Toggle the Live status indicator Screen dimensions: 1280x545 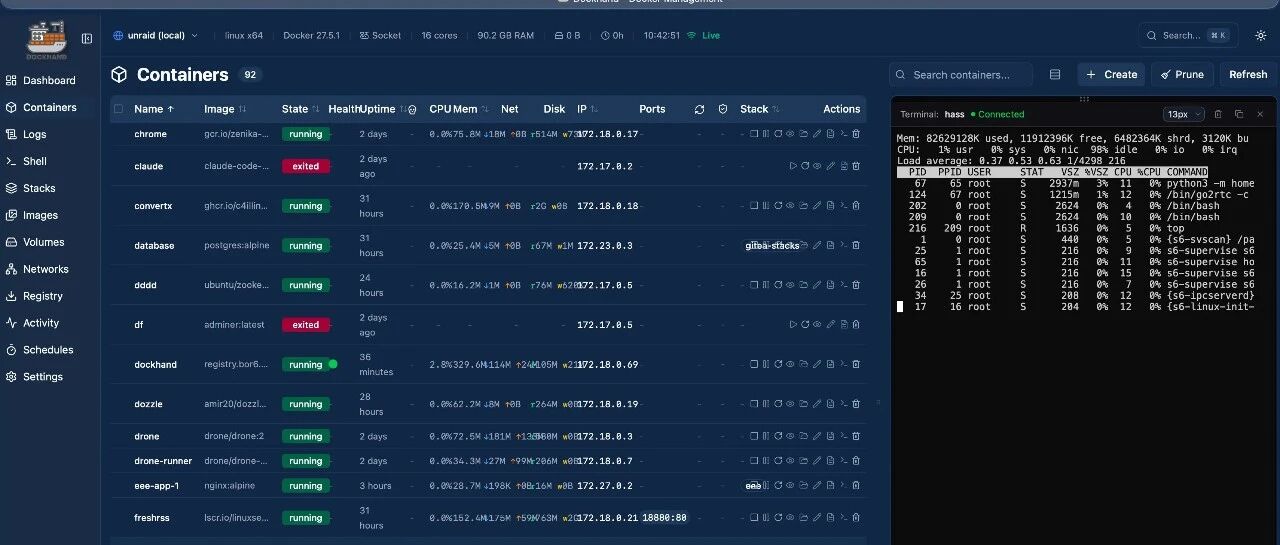point(704,35)
